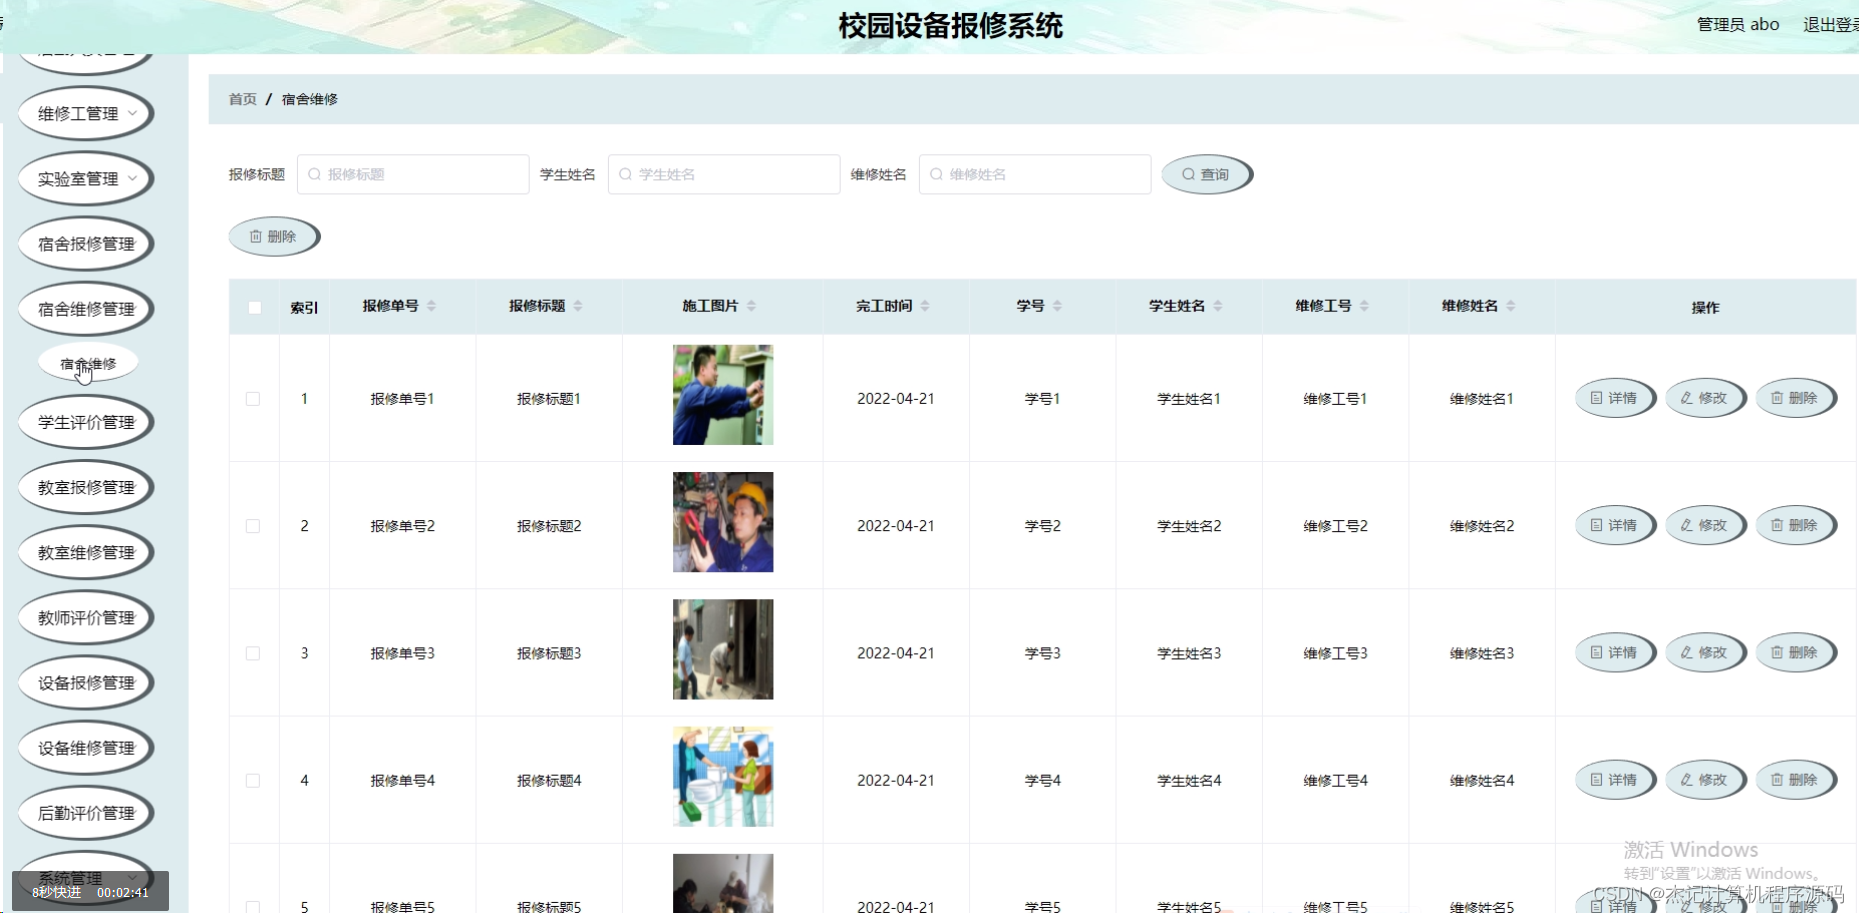Click the 管理员 abo account label
Viewport: 1859px width, 913px height.
(x=1738, y=24)
